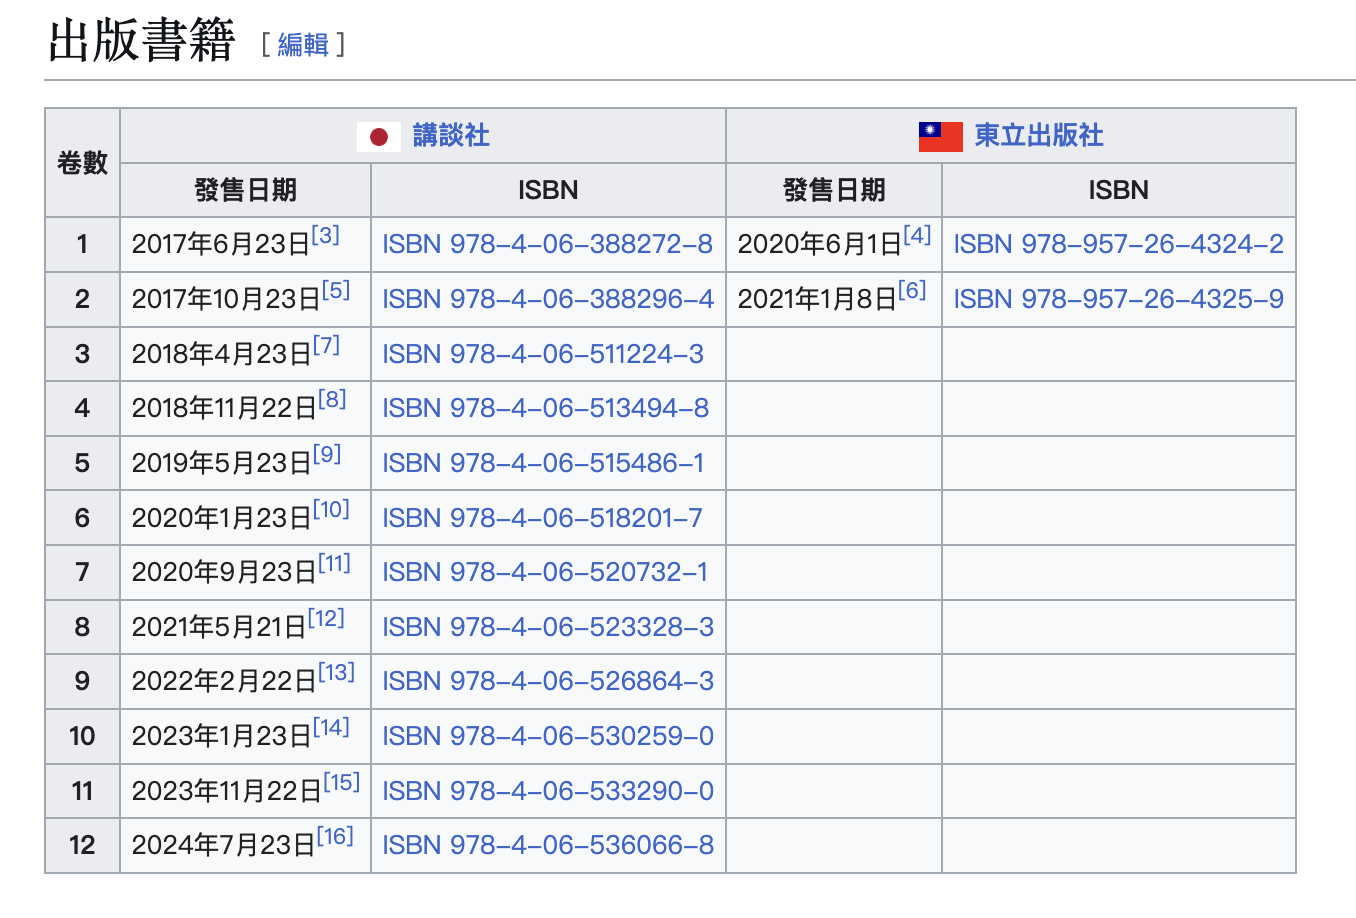Follow citation reference [9]
This screenshot has height=918, width=1356.
(327, 455)
